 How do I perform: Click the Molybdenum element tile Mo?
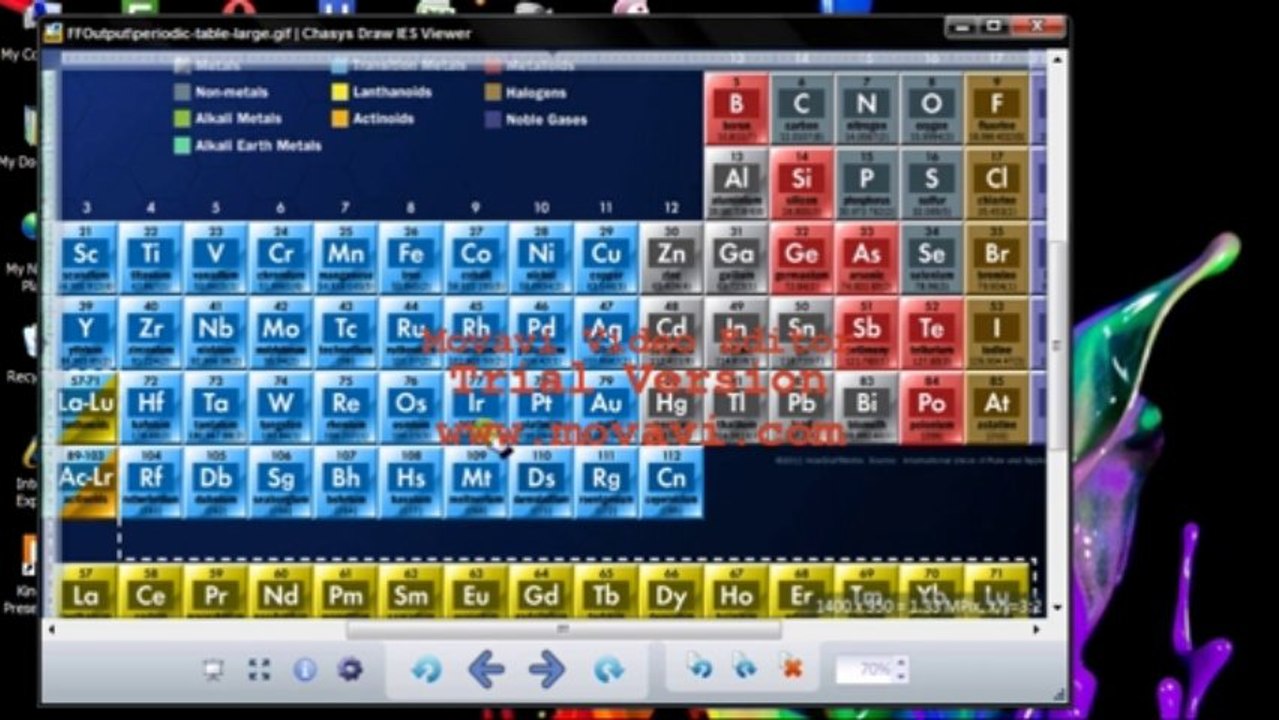tap(281, 333)
